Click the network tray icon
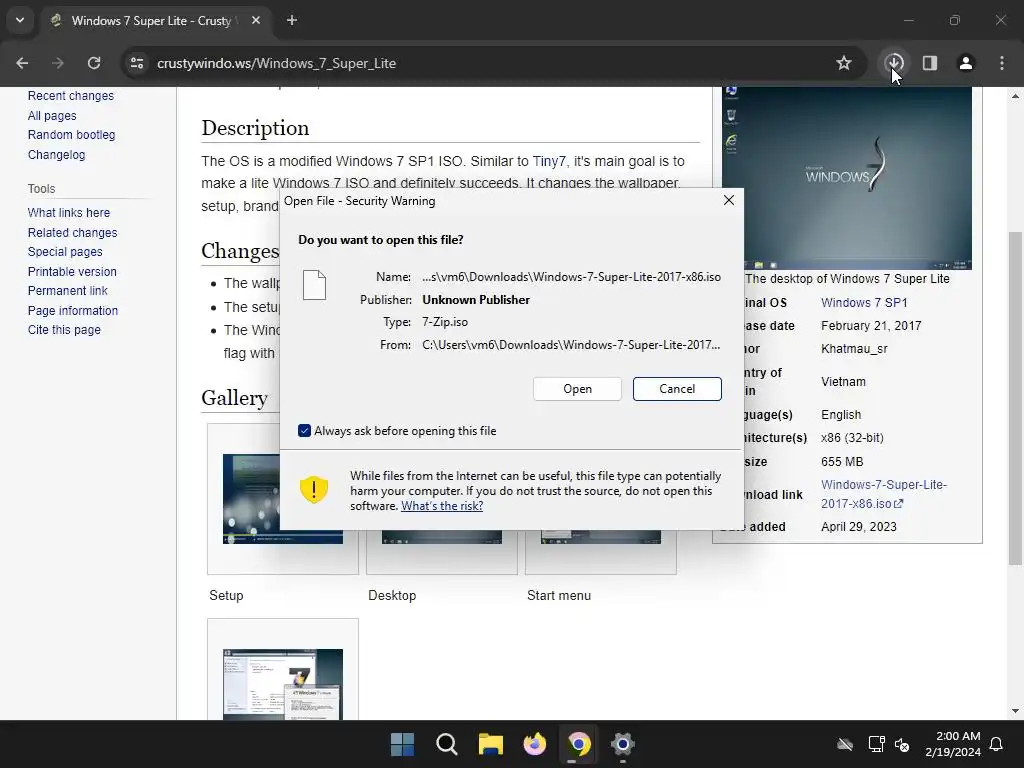This screenshot has width=1024, height=768. (x=876, y=744)
